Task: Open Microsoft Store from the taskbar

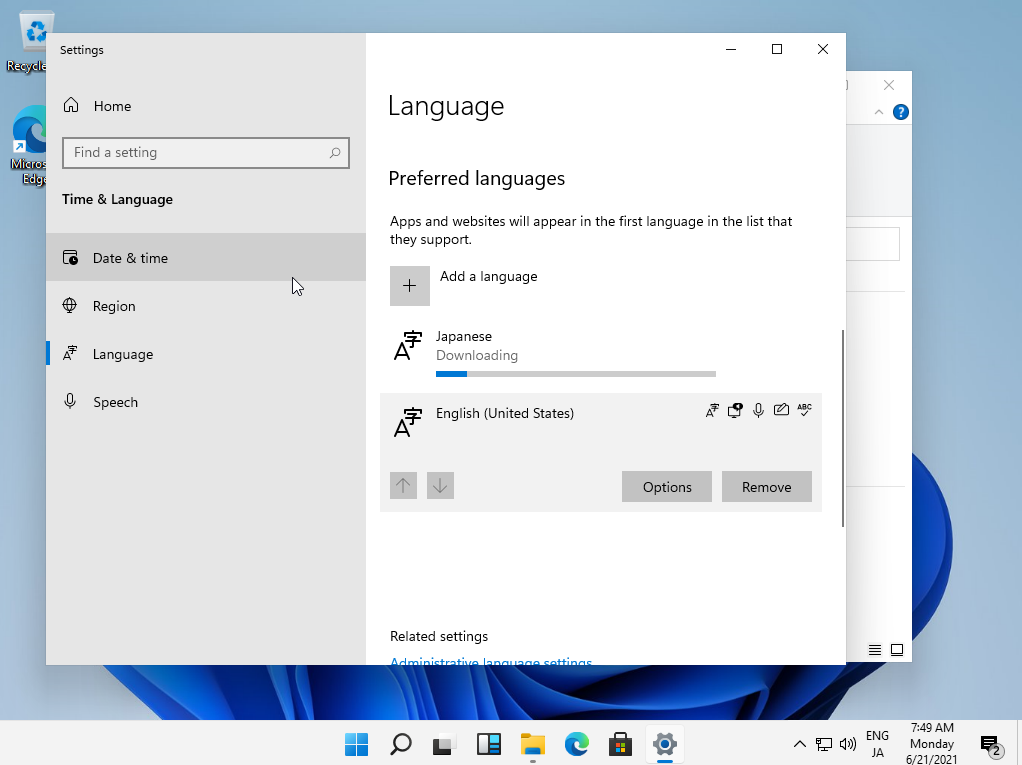Action: pyautogui.click(x=620, y=744)
